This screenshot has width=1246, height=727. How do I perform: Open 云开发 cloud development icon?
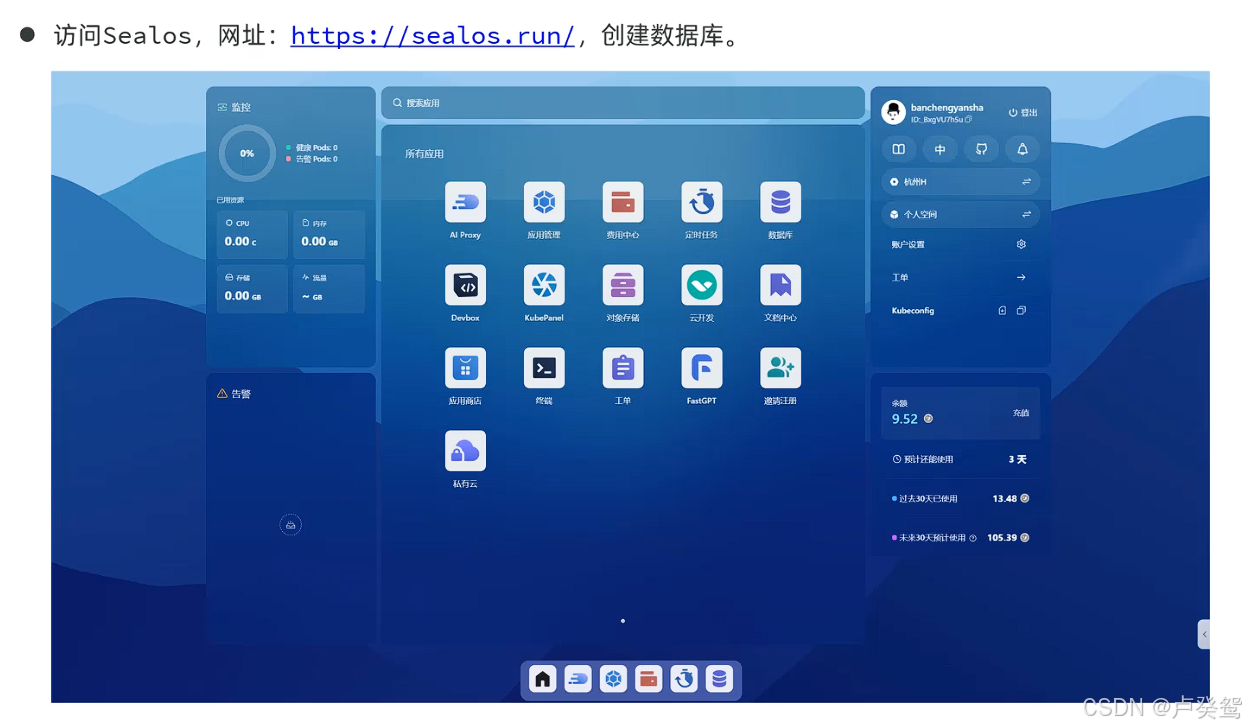point(702,285)
